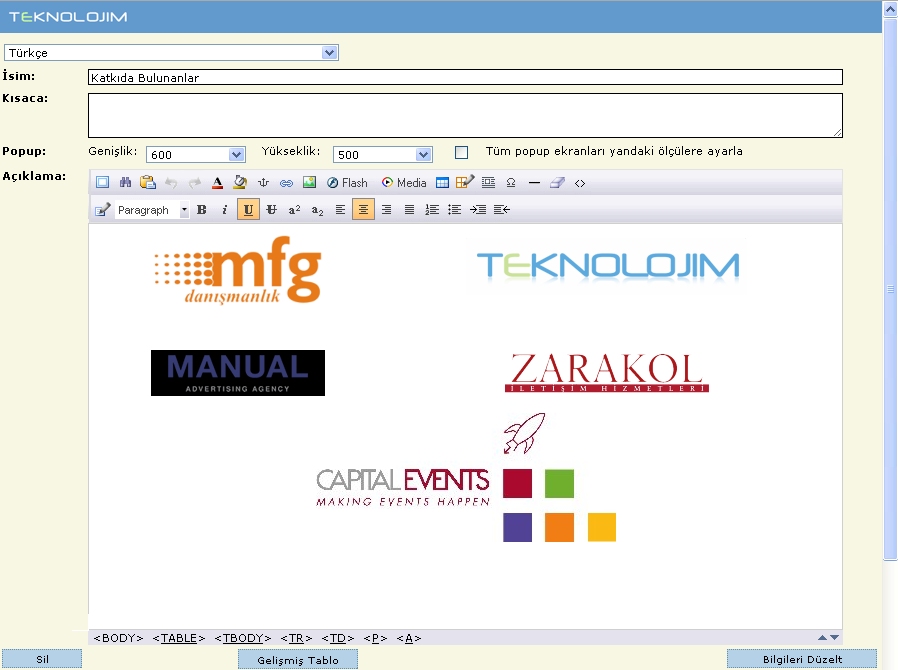Open the background highlight color tool
The width and height of the screenshot is (898, 670).
[x=240, y=183]
